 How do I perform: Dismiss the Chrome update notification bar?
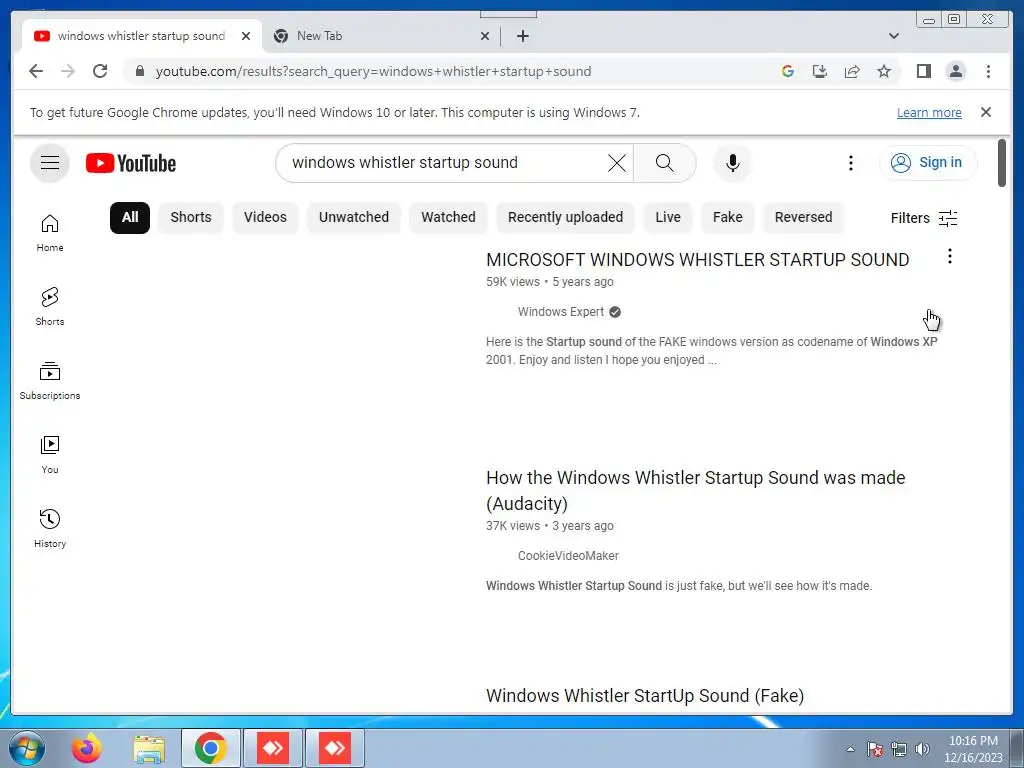(986, 112)
